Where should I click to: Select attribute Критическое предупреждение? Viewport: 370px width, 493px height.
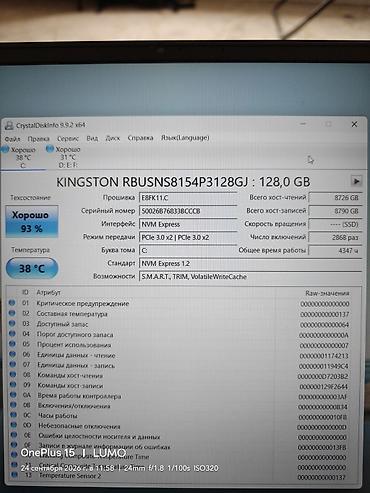click(83, 304)
